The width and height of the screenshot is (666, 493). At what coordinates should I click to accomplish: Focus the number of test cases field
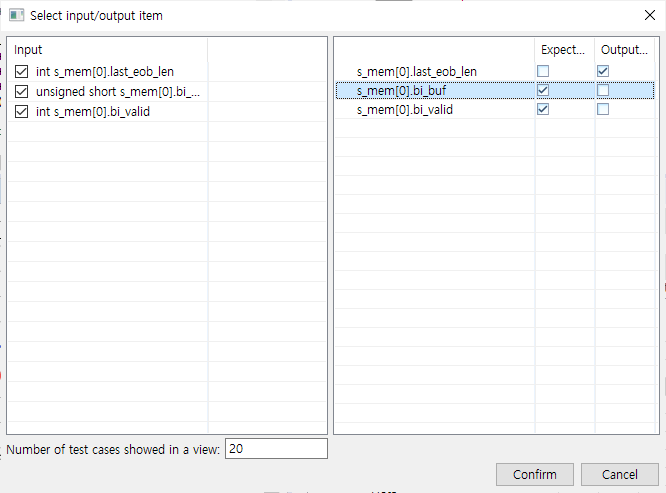(276, 449)
